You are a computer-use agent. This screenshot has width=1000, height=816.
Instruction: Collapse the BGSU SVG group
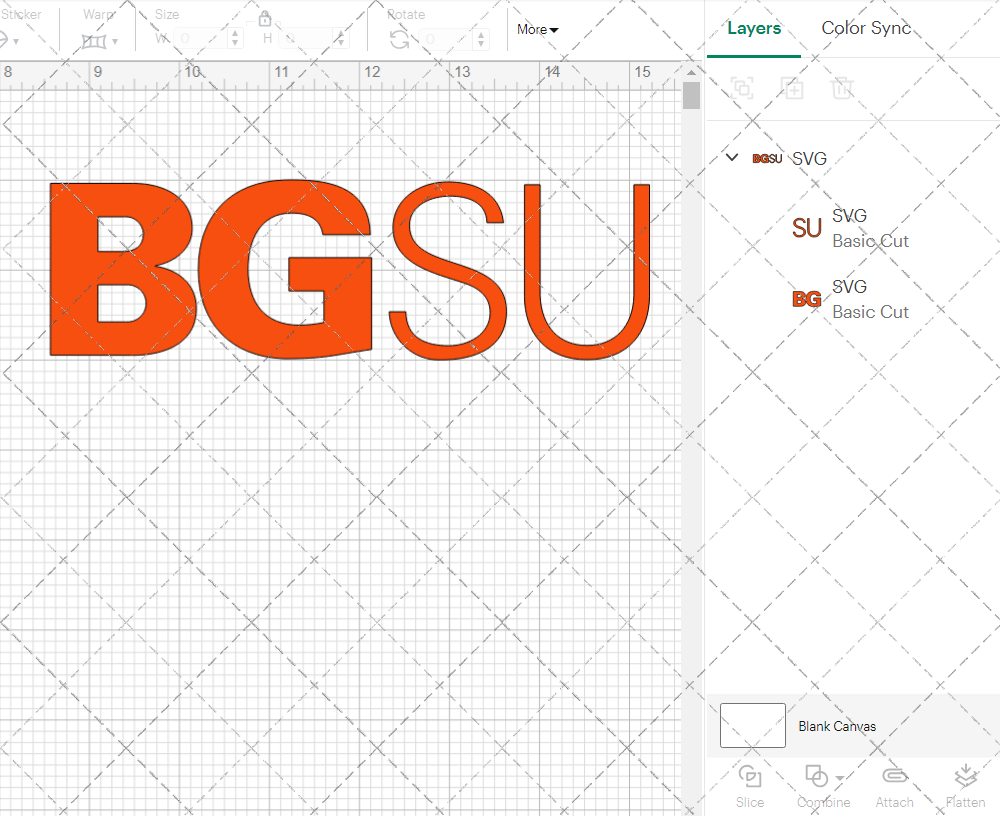[731, 157]
